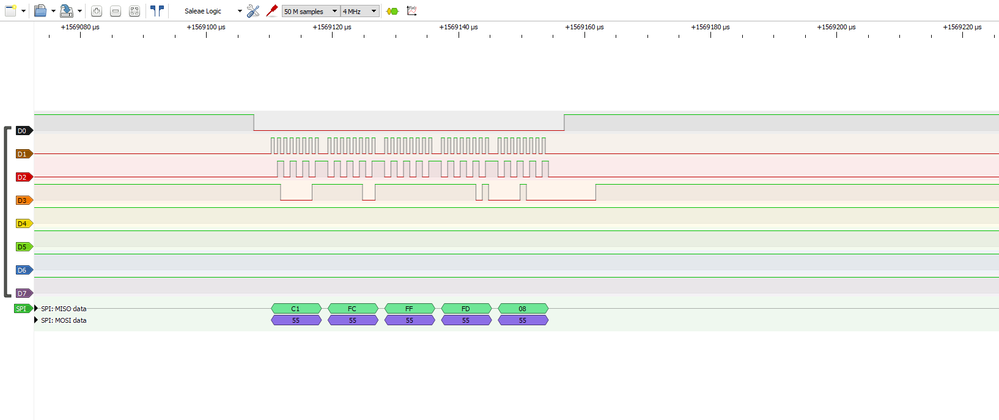Select the D4 channel label
Viewport: 999px width, 420px height.
pyautogui.click(x=24, y=224)
